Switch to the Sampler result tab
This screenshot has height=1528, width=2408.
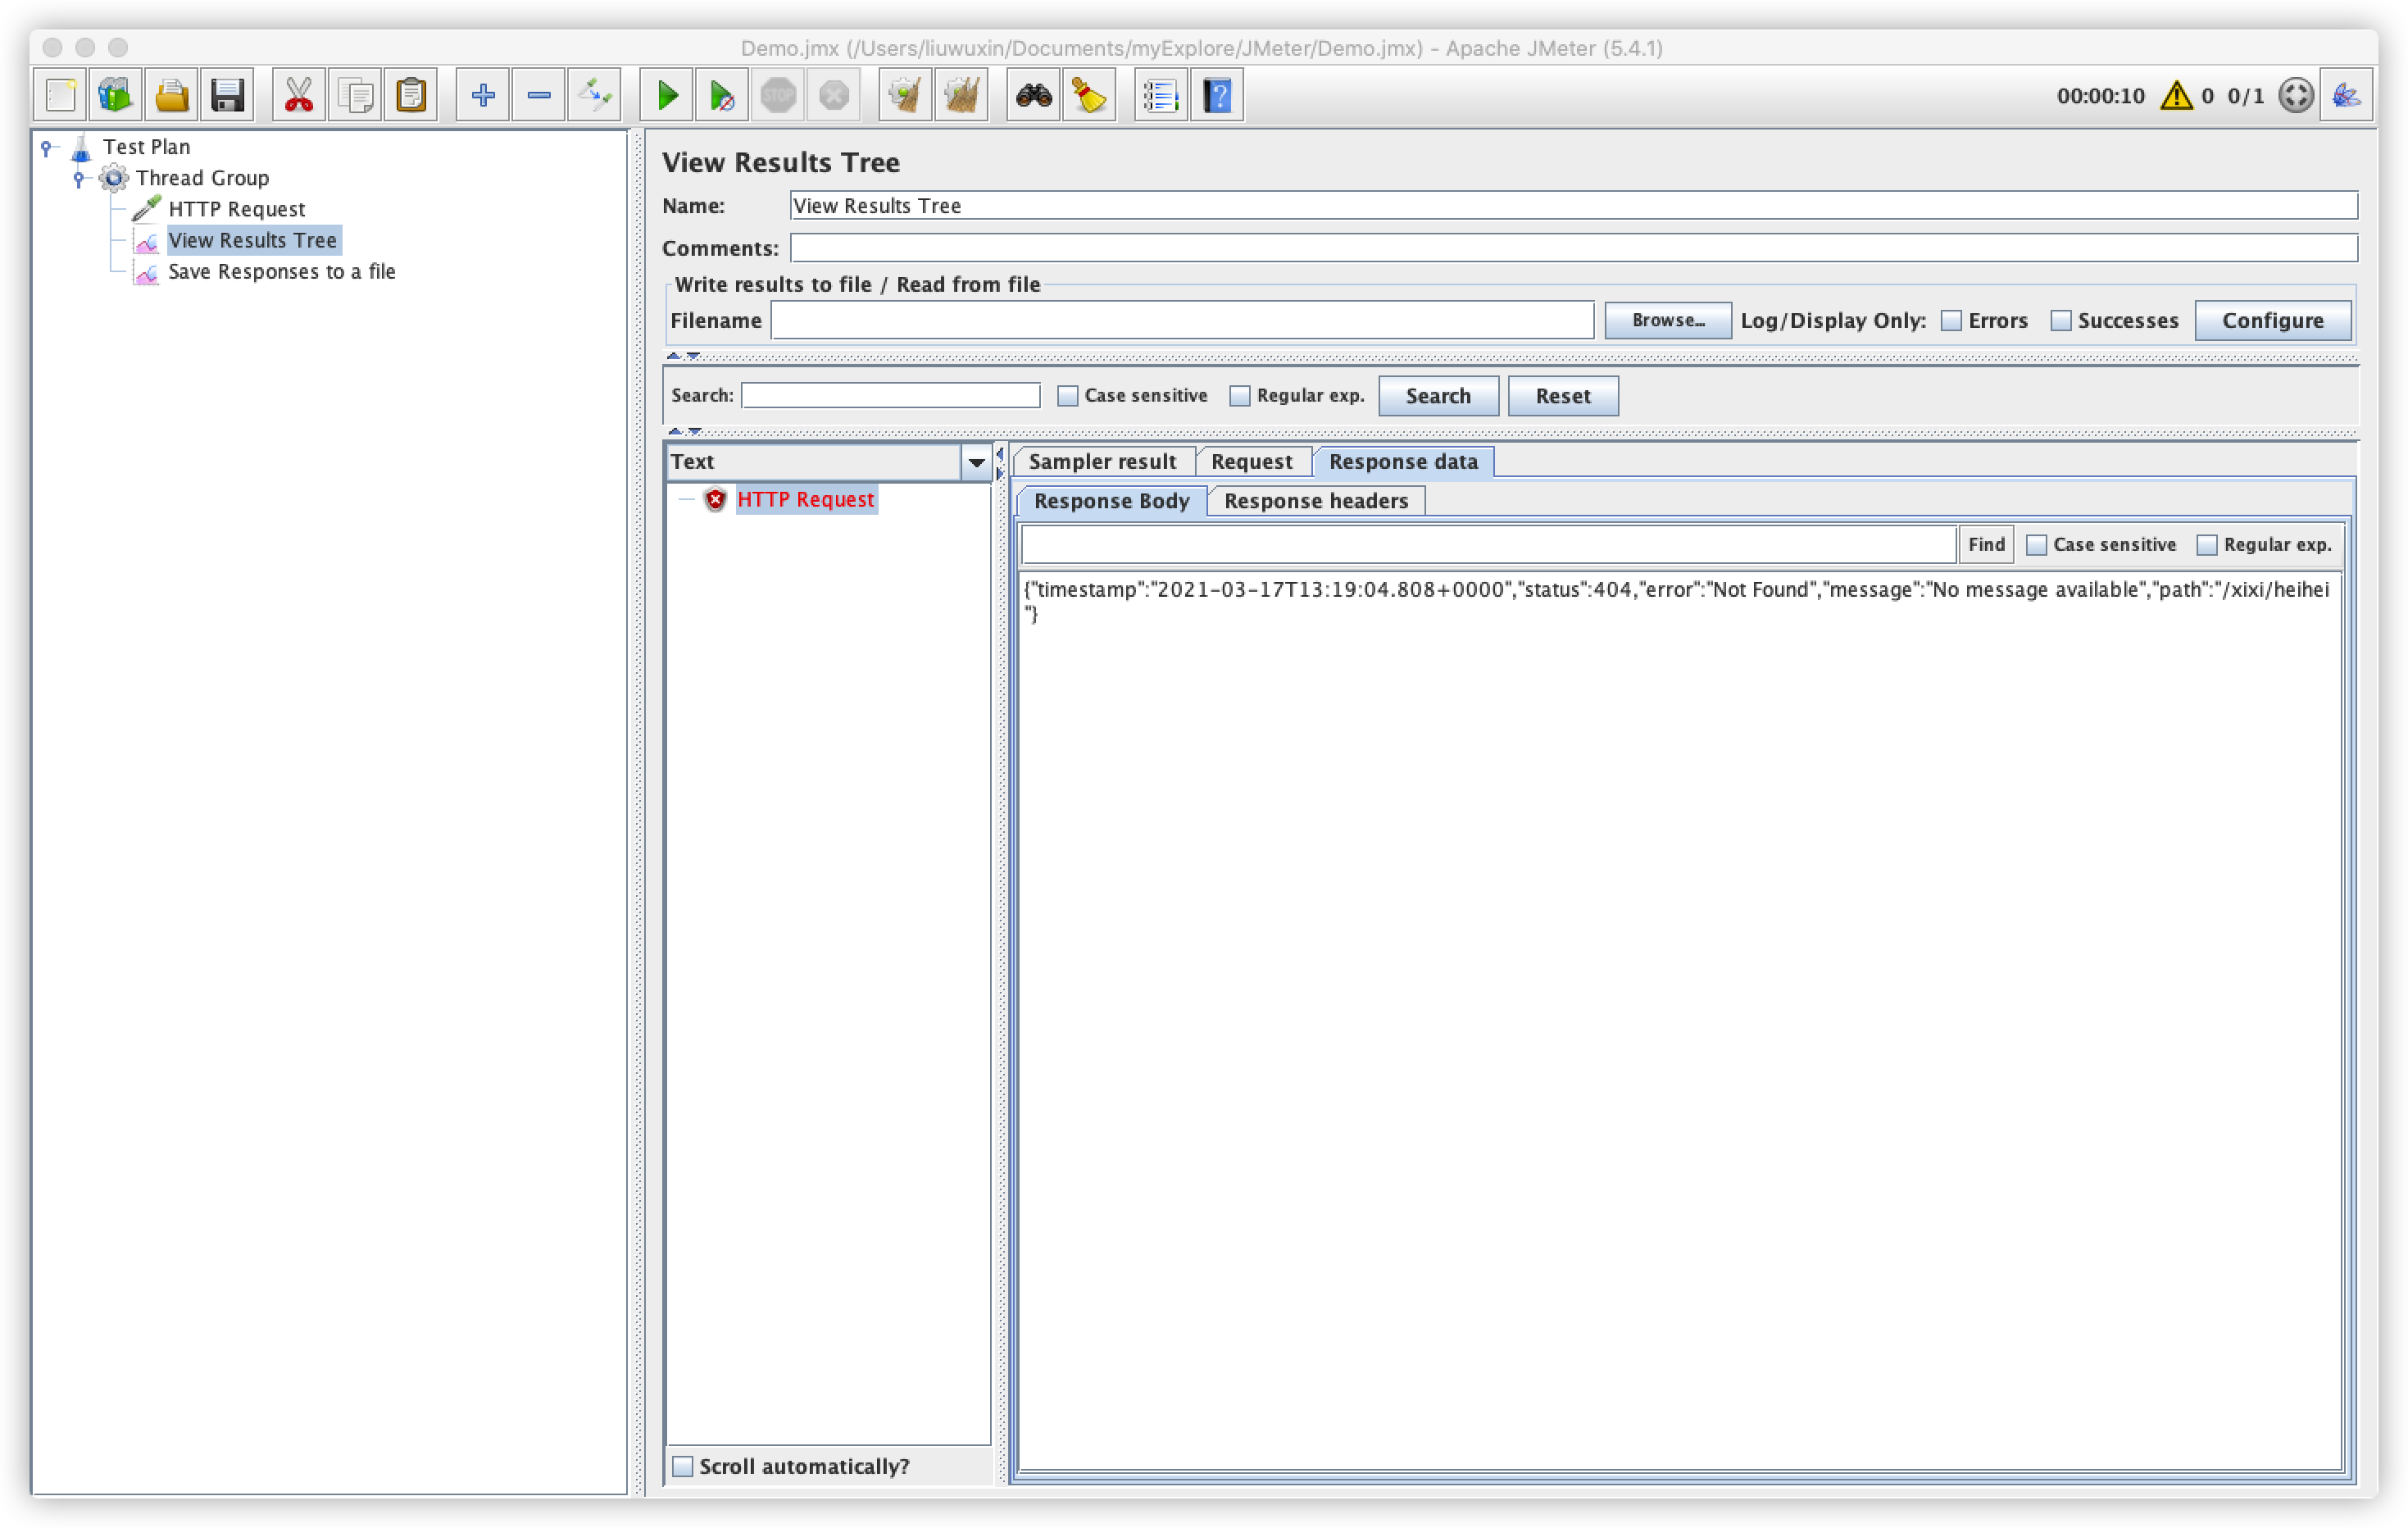pyautogui.click(x=1102, y=462)
